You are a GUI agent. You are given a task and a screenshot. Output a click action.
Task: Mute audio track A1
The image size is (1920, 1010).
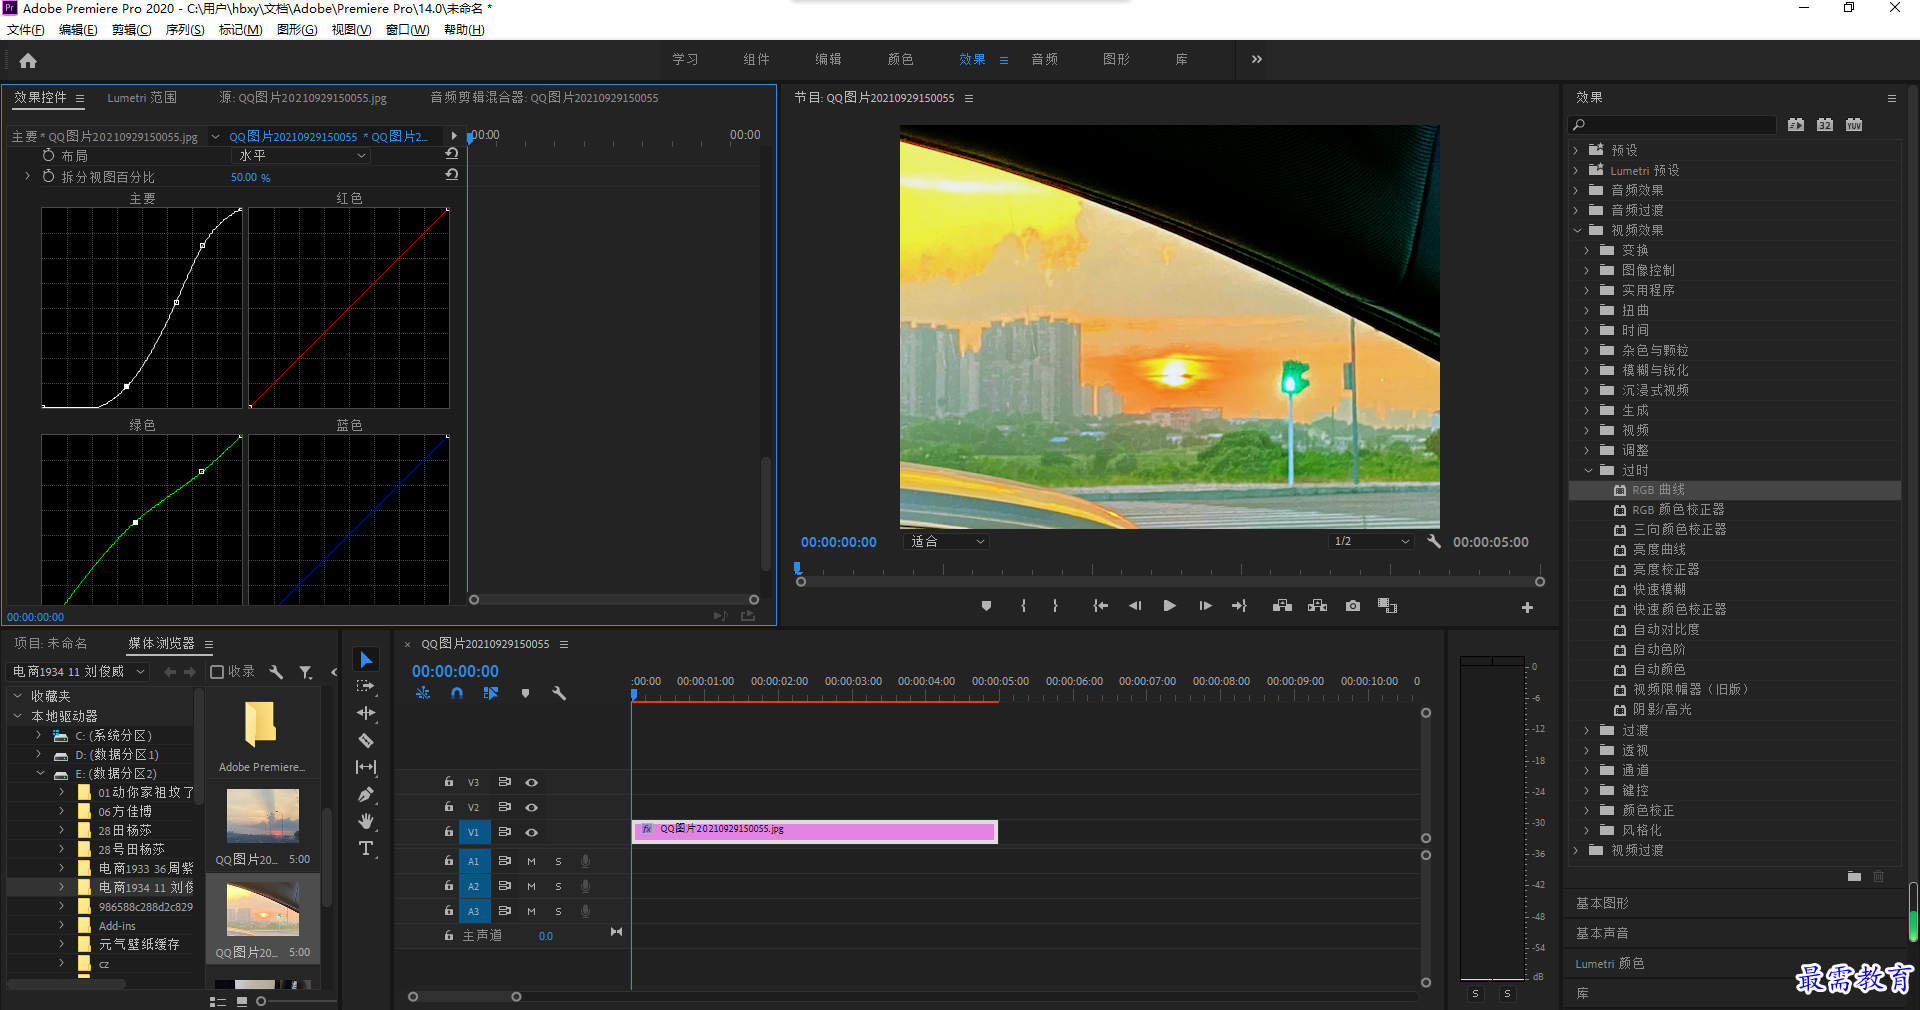coord(531,861)
